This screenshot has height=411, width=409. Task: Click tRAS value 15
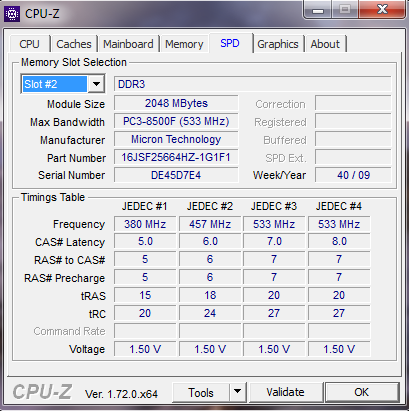coord(145,295)
